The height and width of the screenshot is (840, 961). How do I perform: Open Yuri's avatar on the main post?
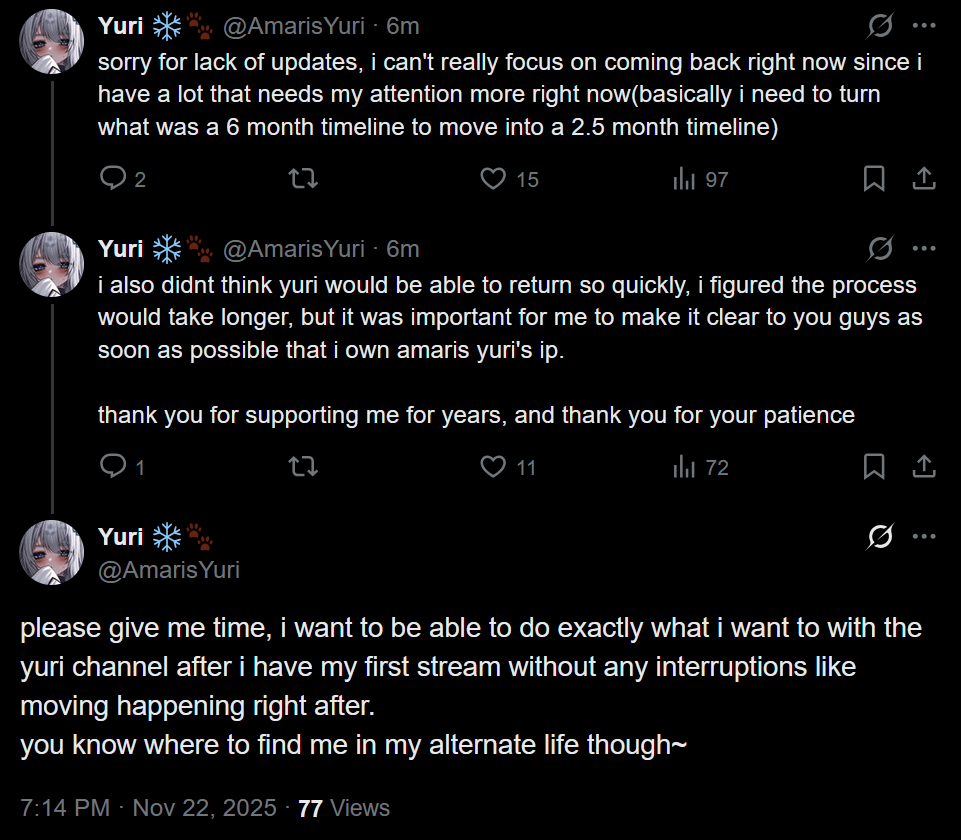(52, 552)
